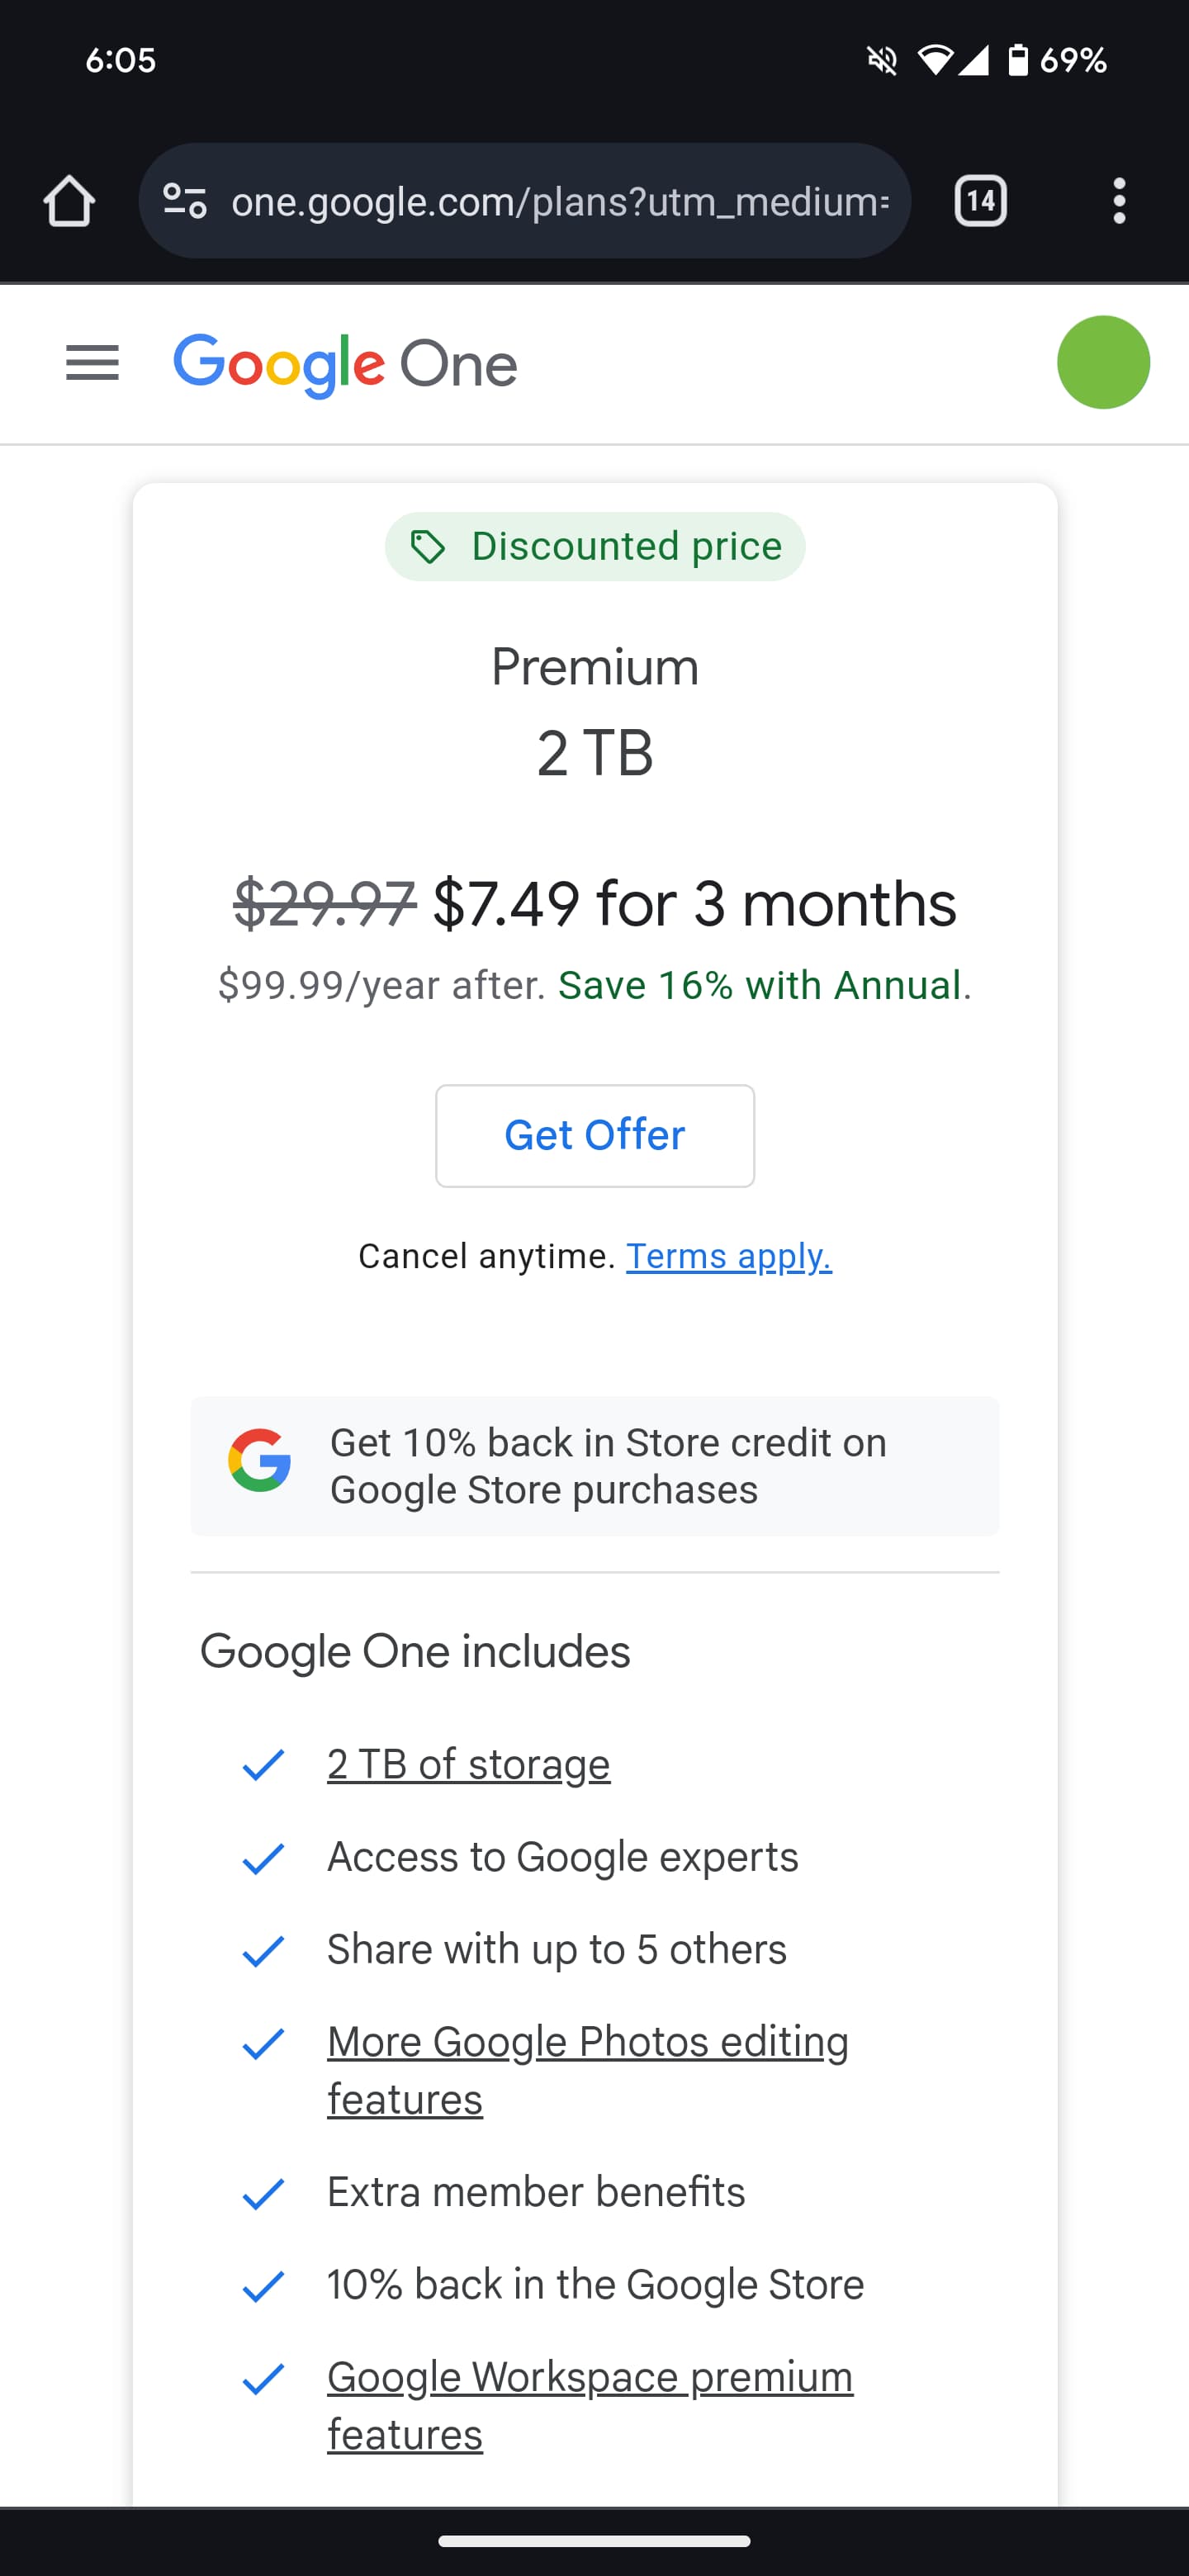Viewport: 1189px width, 2576px height.
Task: Tap the battery status icon showing 69%
Action: point(1018,61)
